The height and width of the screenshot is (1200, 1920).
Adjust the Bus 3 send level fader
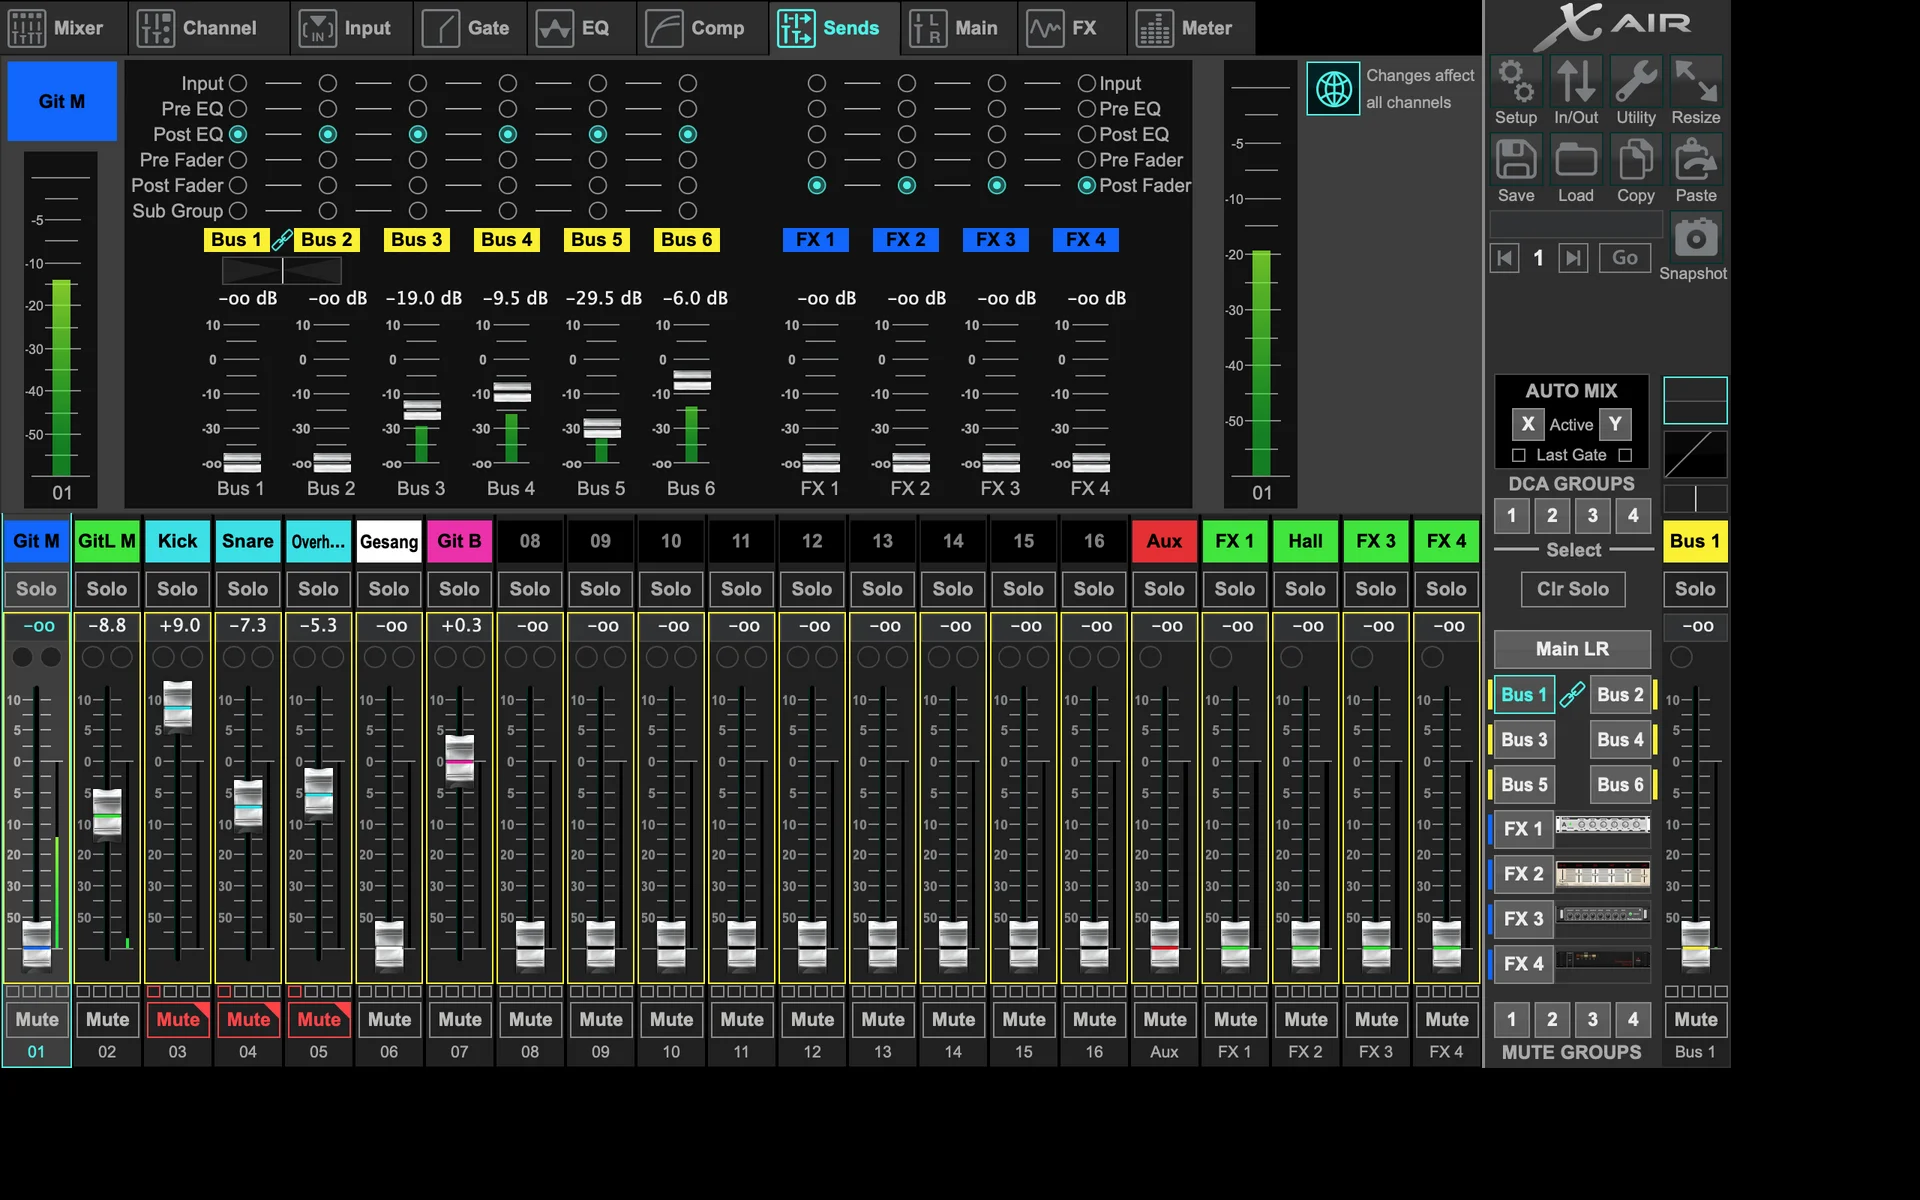pyautogui.click(x=420, y=410)
